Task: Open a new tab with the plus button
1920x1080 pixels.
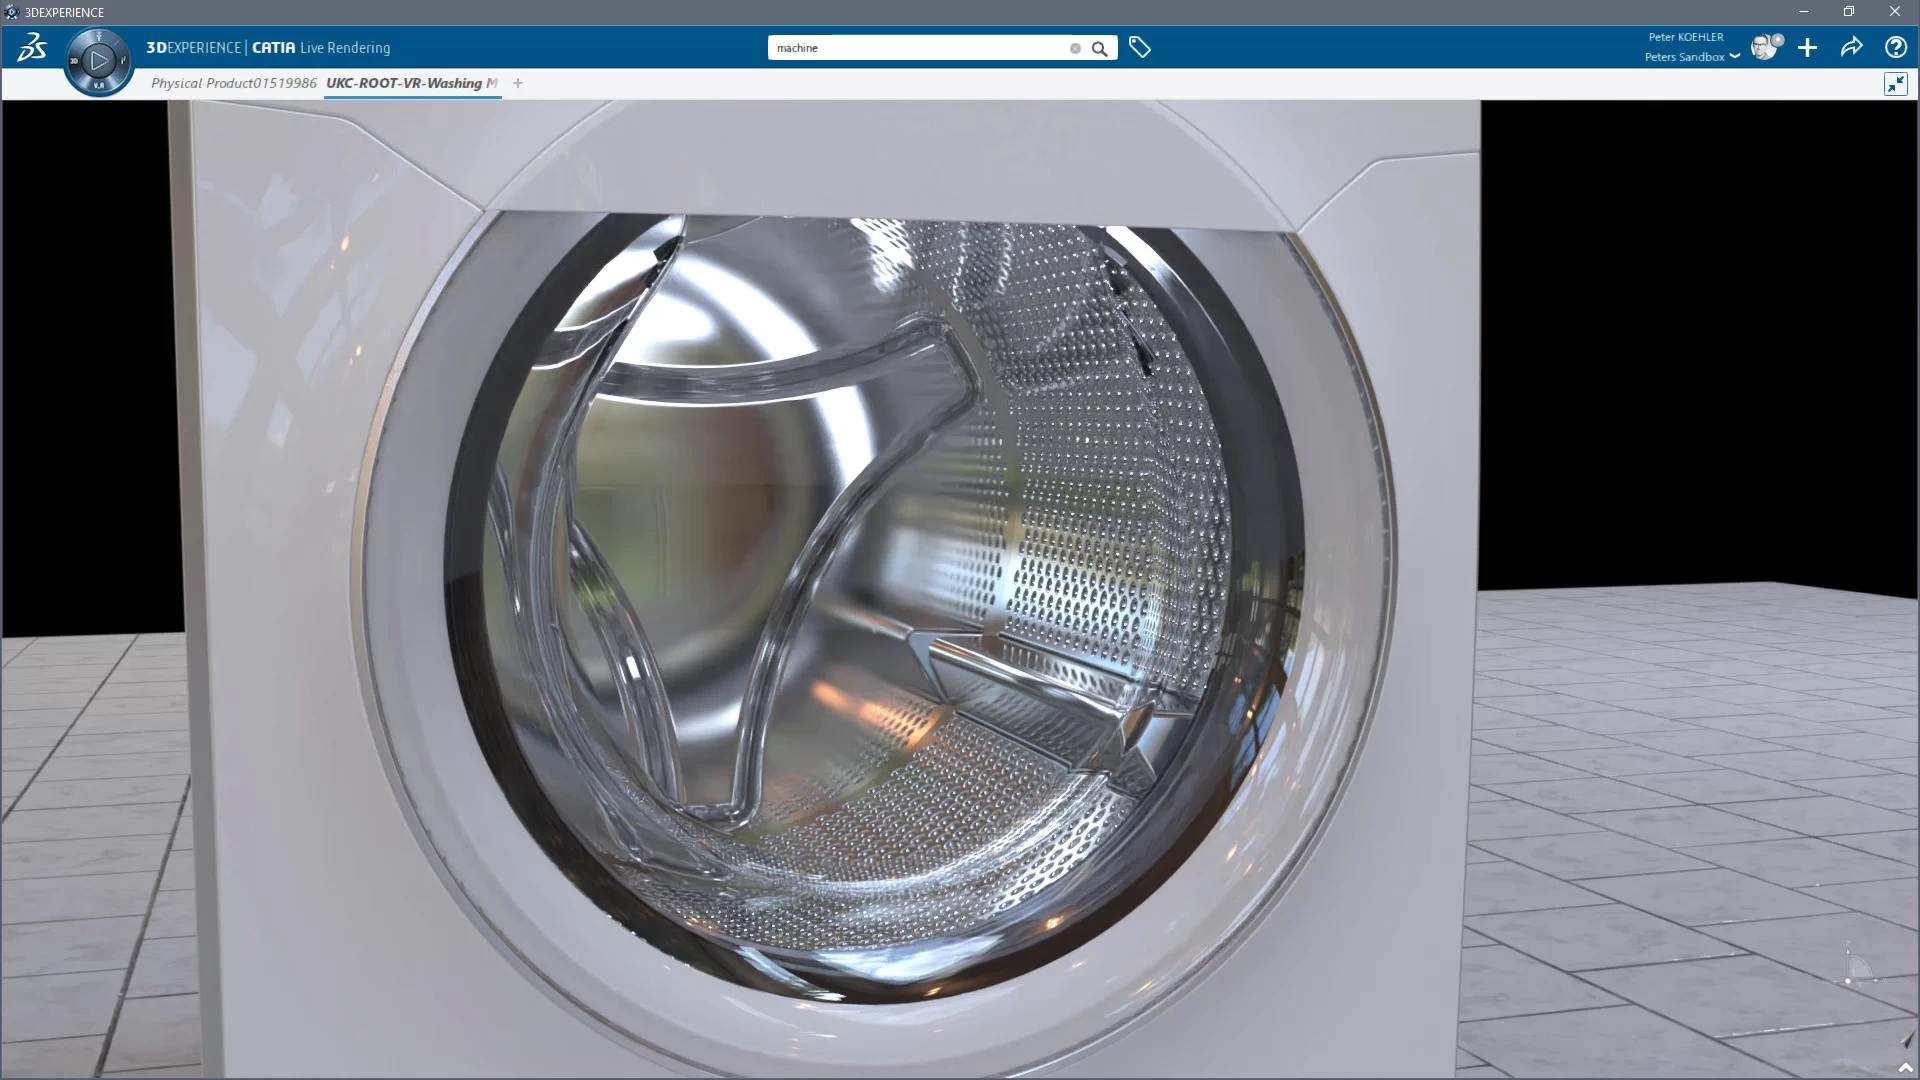Action: coord(517,83)
